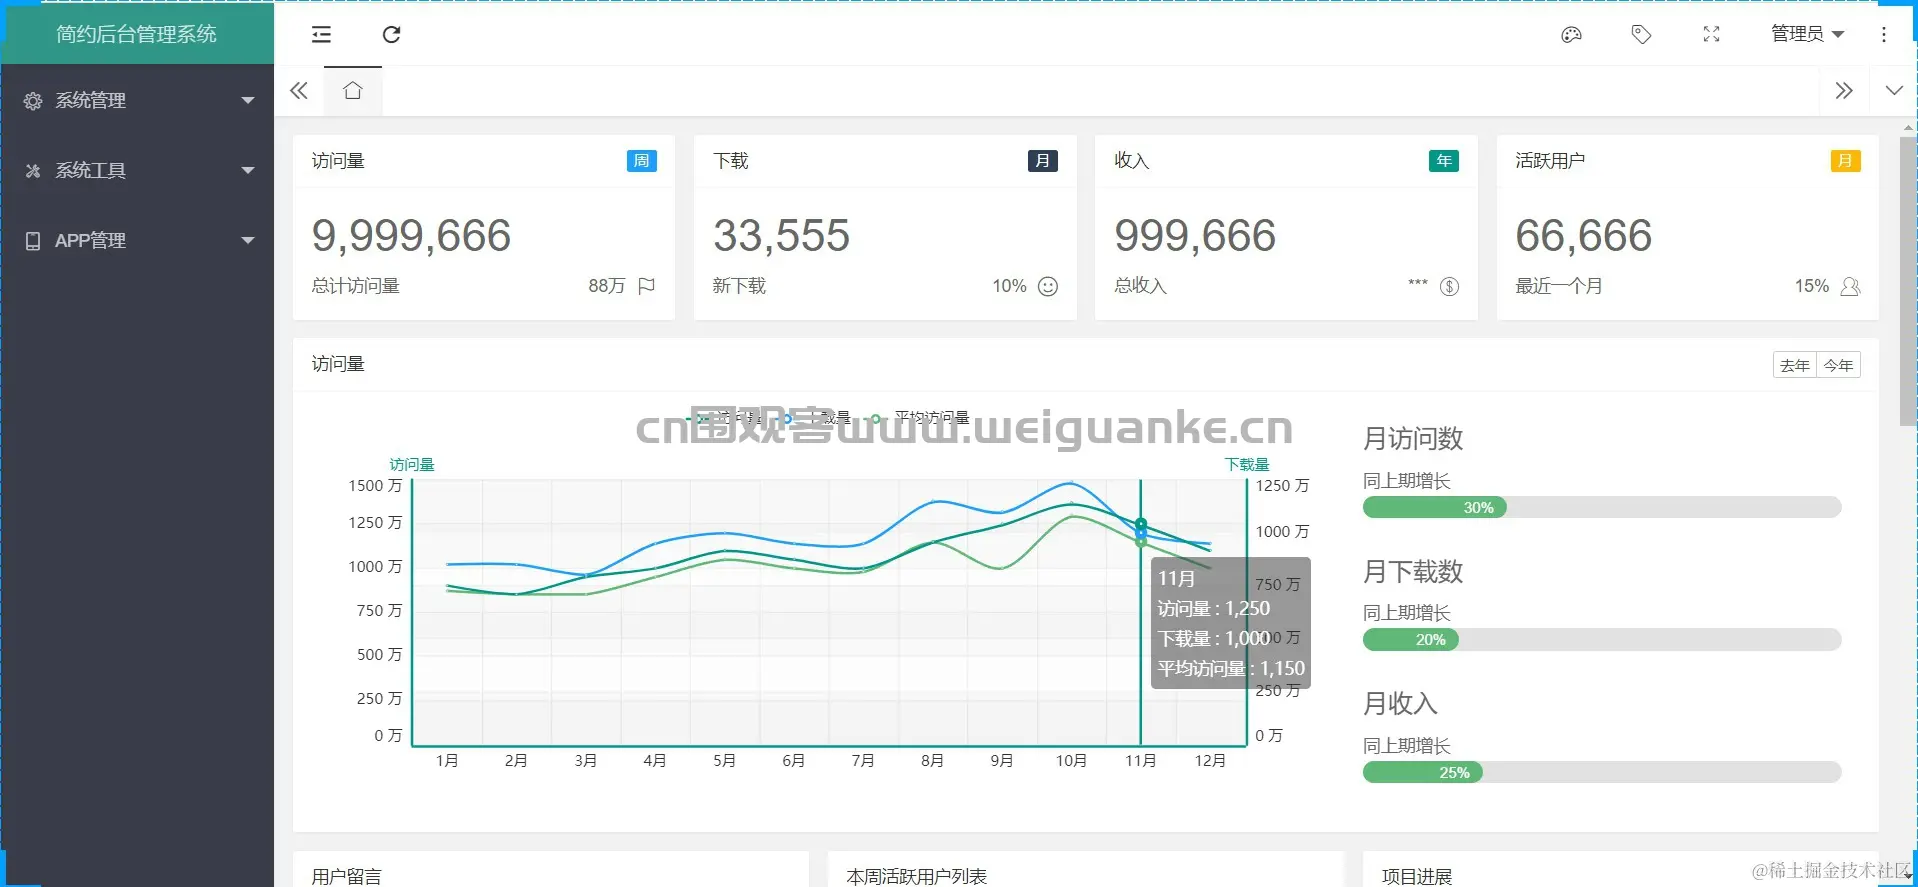Image resolution: width=1918 pixels, height=887 pixels.
Task: Click the gear icon beside 系统管理
Action: [x=33, y=101]
